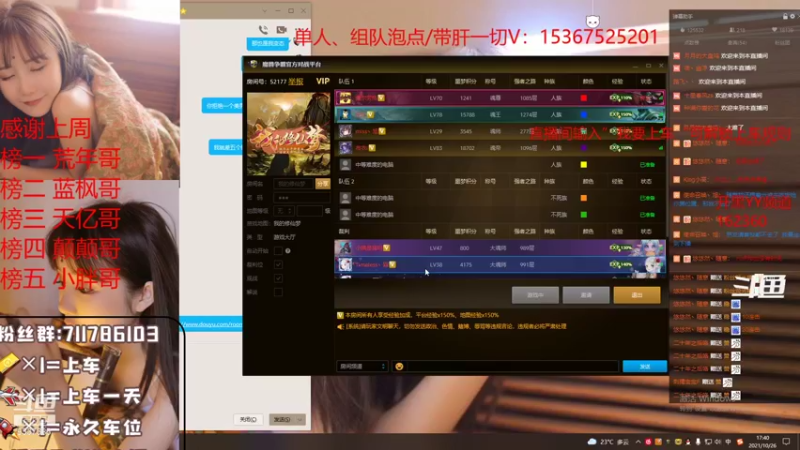The height and width of the screenshot is (450, 800).
Task: Click the gold Exit room button
Action: [x=637, y=295]
